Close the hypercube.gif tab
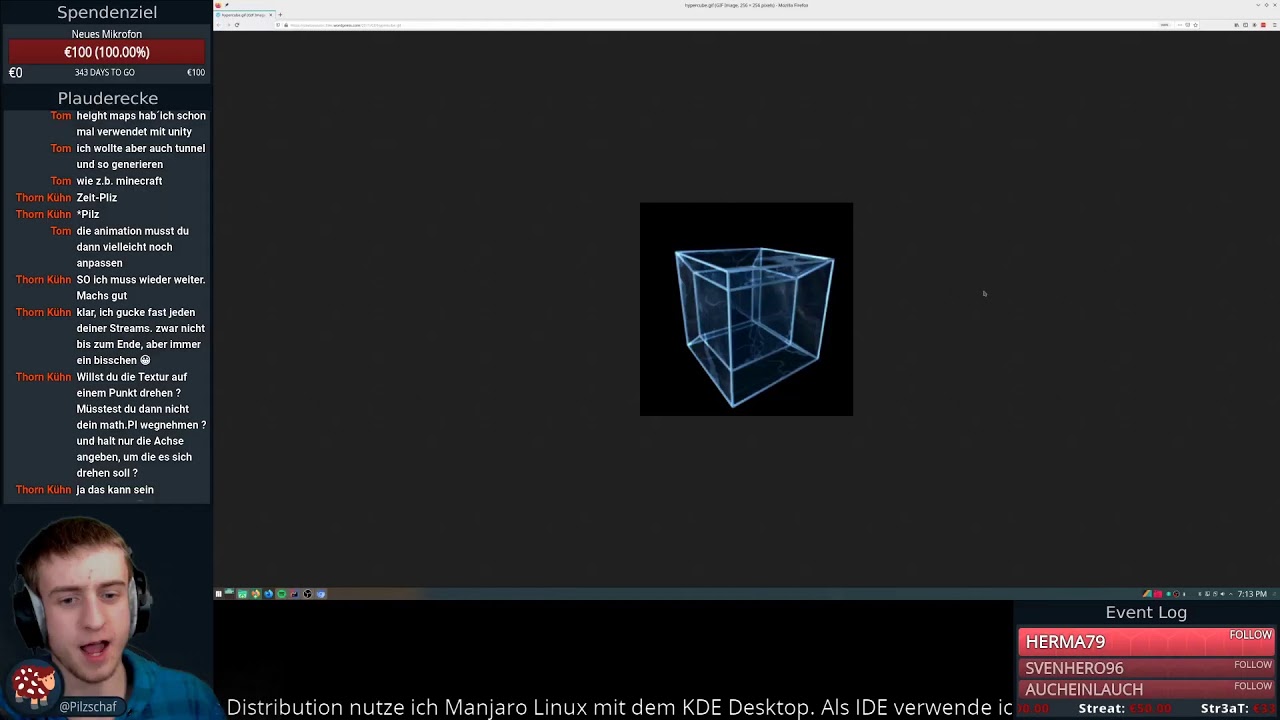 [271, 15]
